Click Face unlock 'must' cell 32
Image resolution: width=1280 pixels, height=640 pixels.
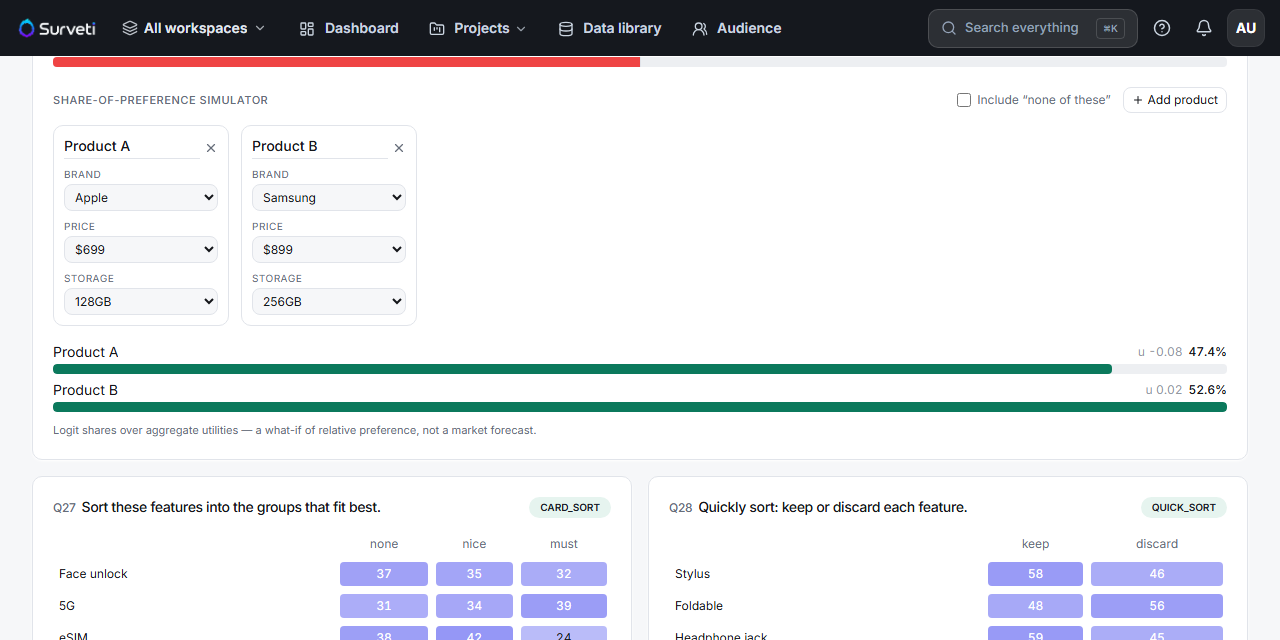[564, 574]
